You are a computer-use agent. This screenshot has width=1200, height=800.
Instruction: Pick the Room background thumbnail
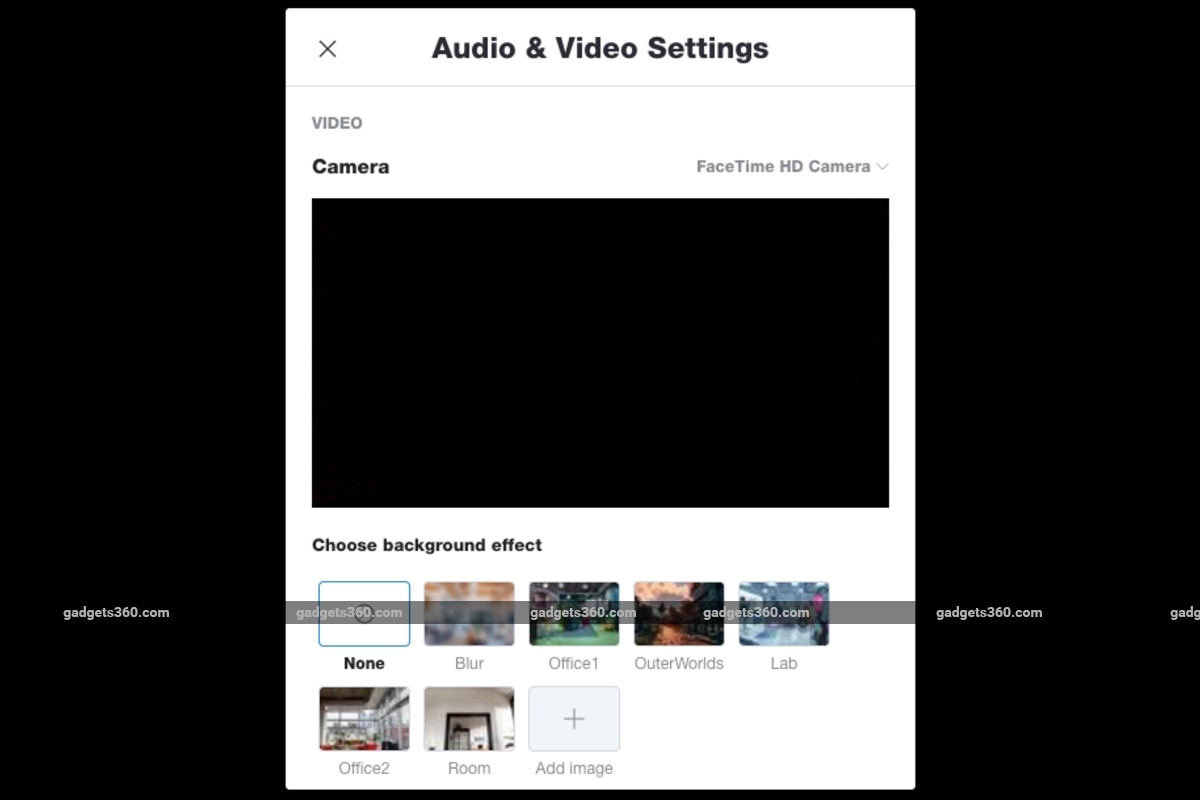(x=469, y=718)
